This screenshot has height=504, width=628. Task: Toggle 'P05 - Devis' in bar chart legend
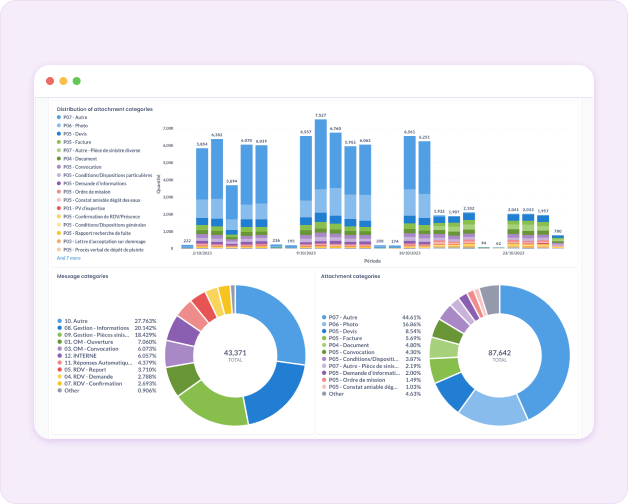(72, 134)
